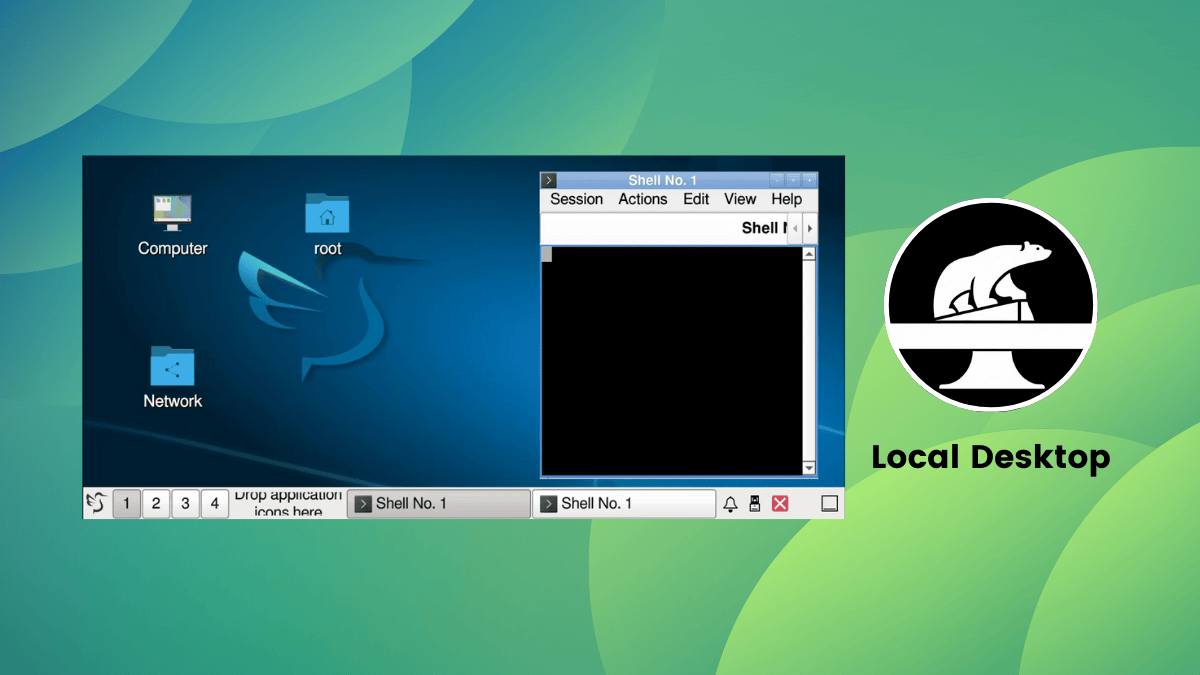
Task: Open the View menu
Action: tap(740, 199)
